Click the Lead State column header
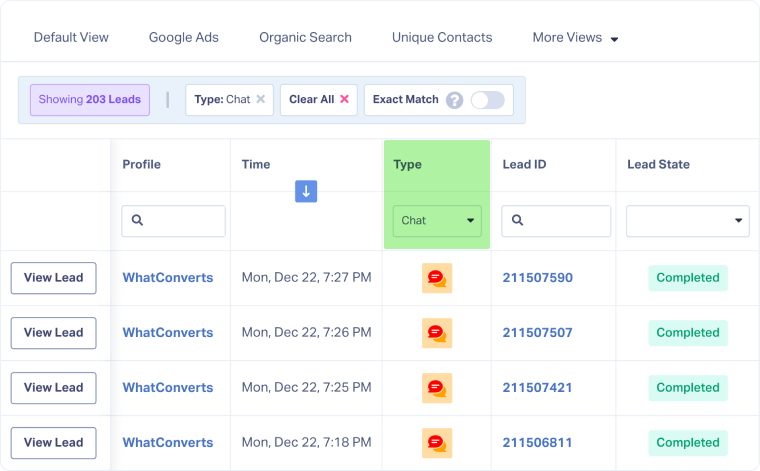Image resolution: width=760 pixels, height=471 pixels. (x=659, y=165)
